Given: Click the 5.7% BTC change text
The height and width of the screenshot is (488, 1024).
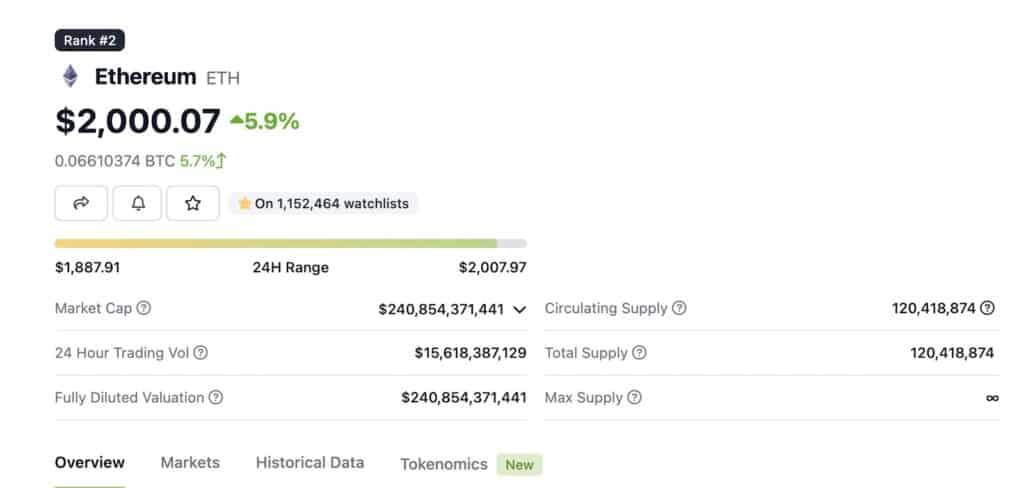Looking at the screenshot, I should coord(197,161).
